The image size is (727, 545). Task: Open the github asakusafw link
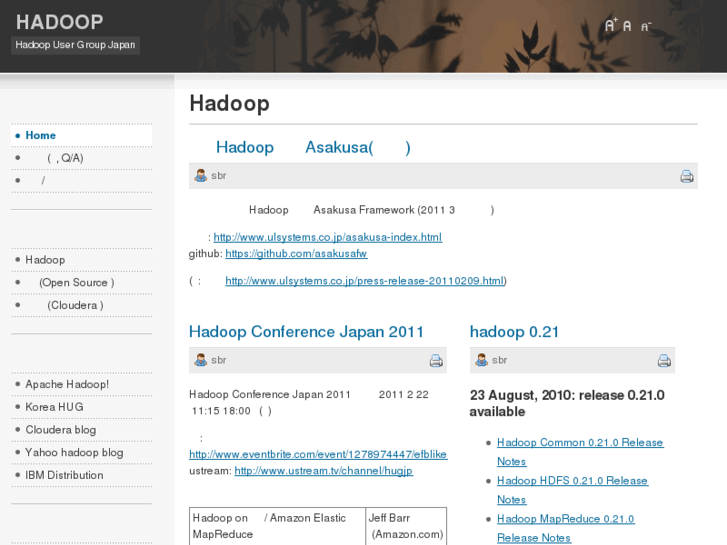click(296, 254)
